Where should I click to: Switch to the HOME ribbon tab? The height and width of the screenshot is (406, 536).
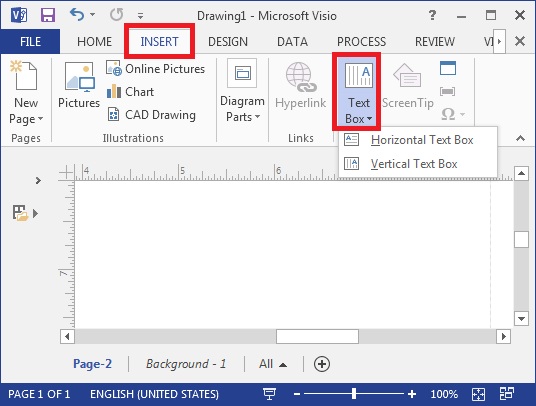tap(94, 42)
